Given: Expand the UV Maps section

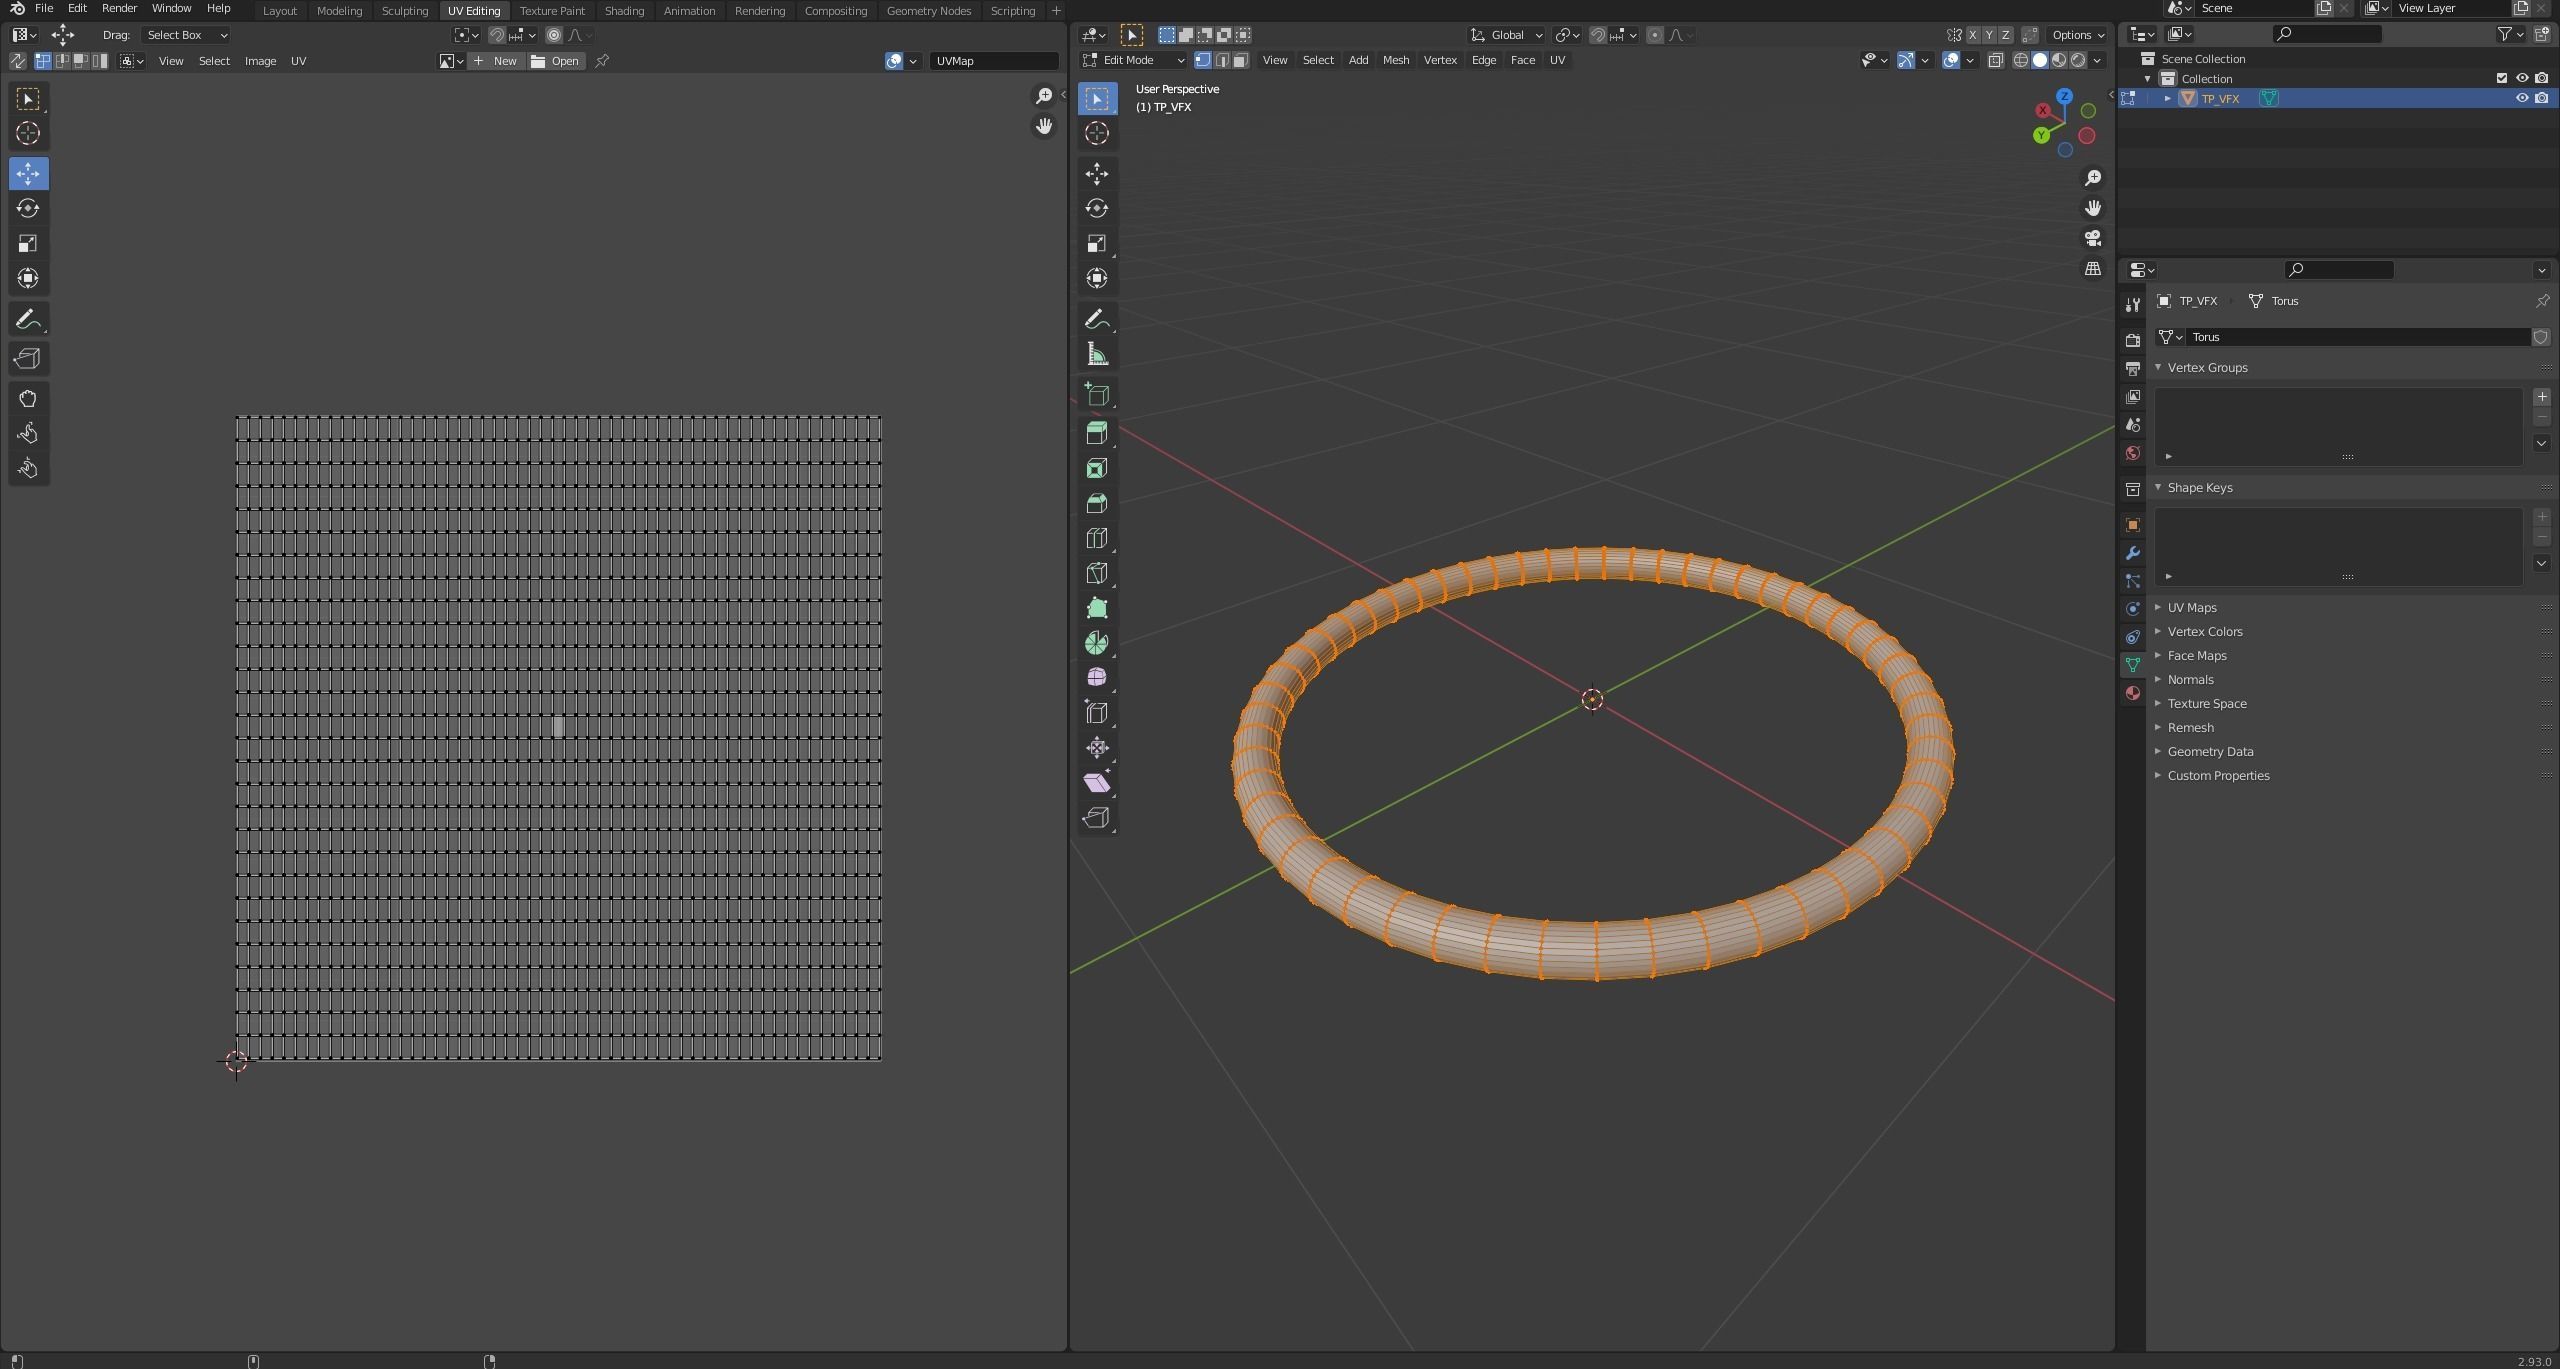Looking at the screenshot, I should click(2192, 607).
